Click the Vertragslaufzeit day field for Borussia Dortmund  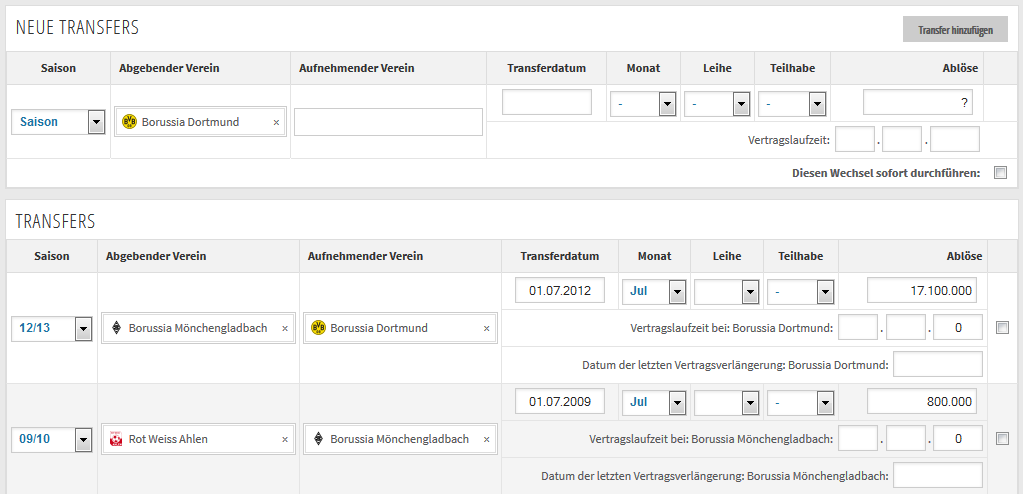(858, 327)
